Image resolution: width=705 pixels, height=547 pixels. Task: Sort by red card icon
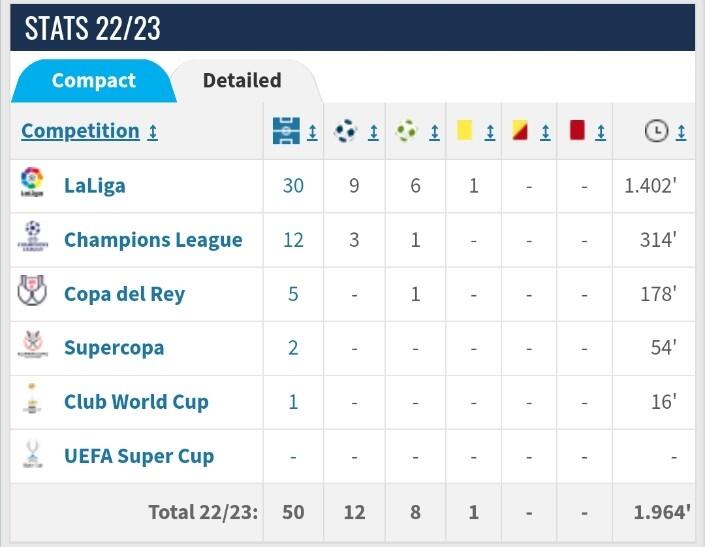(x=577, y=131)
